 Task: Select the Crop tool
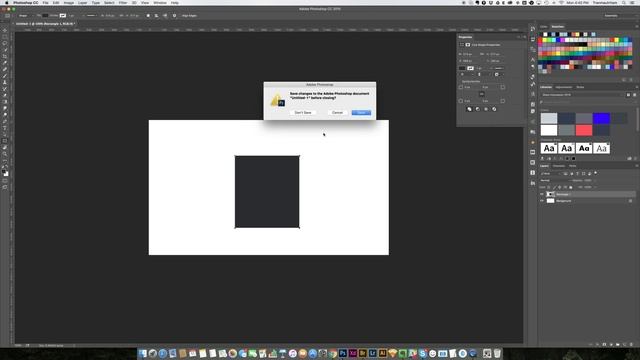click(x=5, y=56)
